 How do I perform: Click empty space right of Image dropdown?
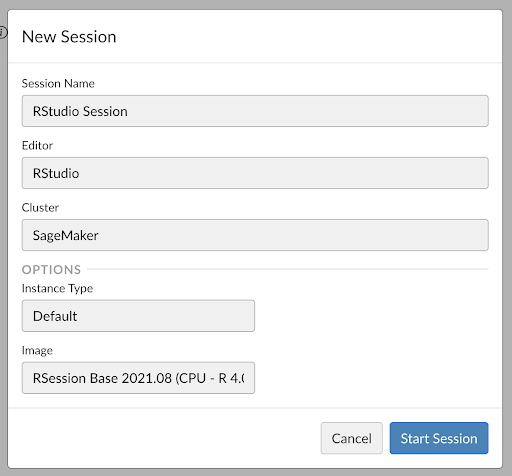pyautogui.click(x=372, y=378)
